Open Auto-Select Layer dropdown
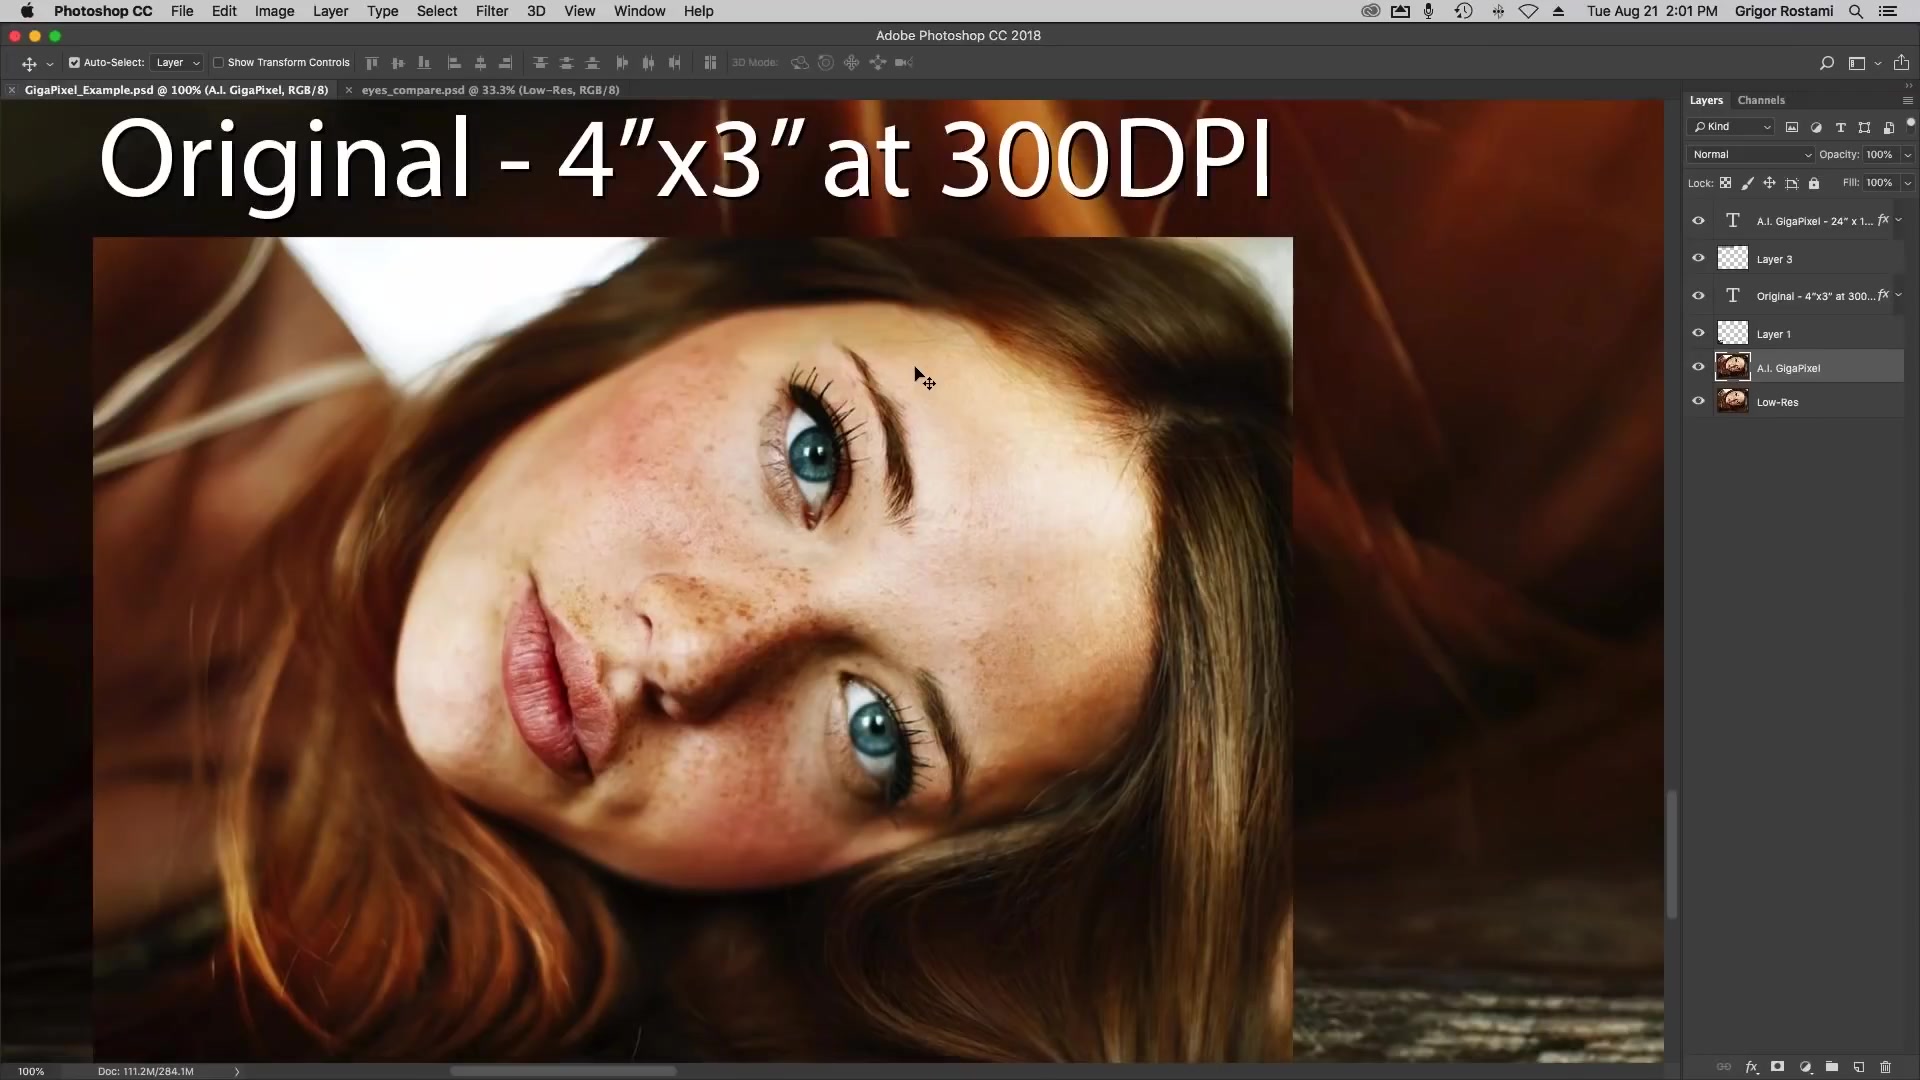This screenshot has width=1920, height=1080. click(x=177, y=63)
